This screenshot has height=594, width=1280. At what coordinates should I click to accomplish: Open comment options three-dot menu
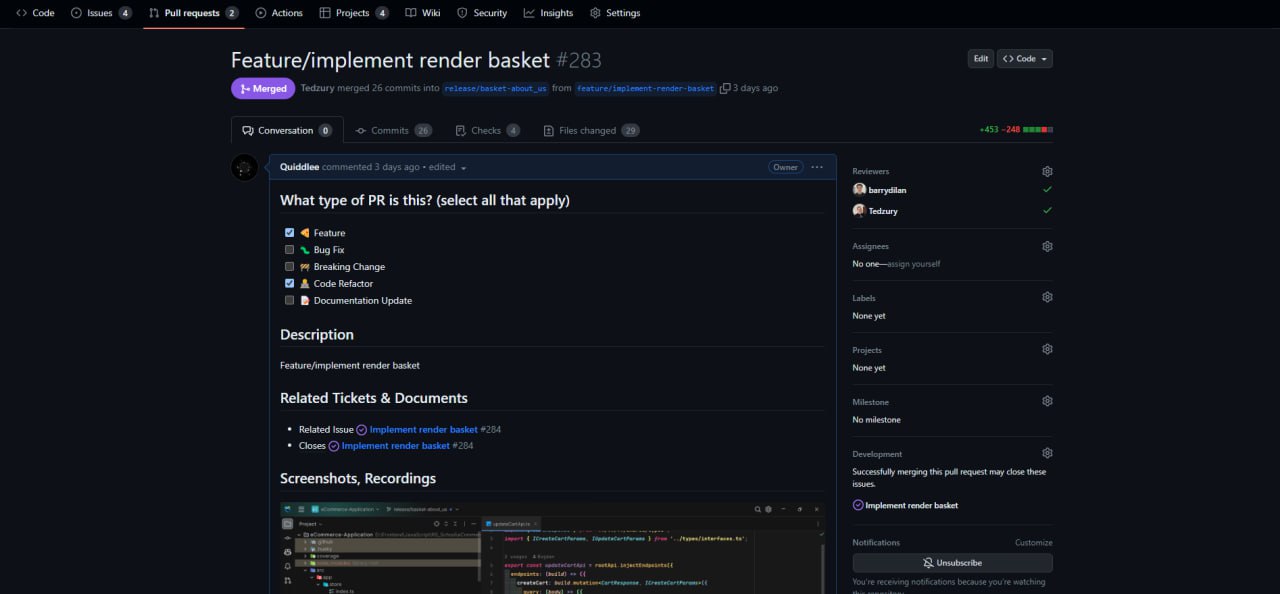[817, 167]
